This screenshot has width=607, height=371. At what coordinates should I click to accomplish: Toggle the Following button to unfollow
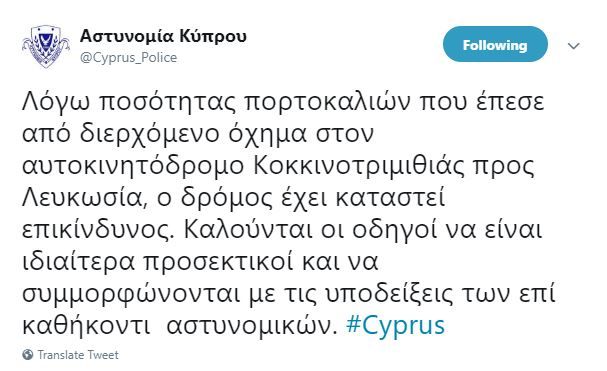(x=495, y=44)
